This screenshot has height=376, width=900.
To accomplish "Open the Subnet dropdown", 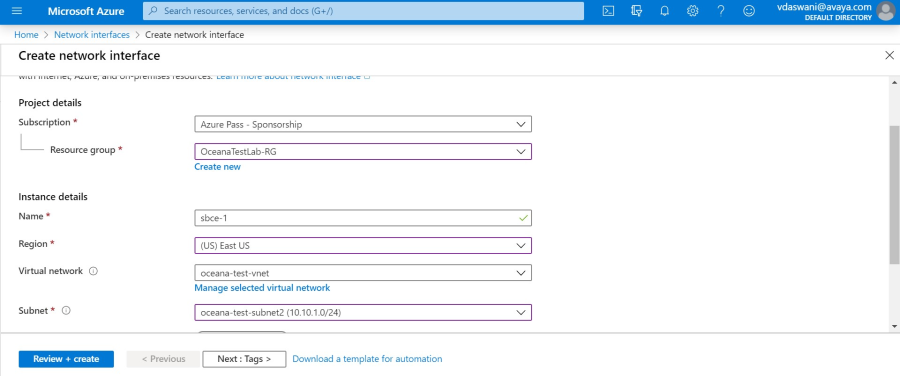I will click(x=363, y=312).
